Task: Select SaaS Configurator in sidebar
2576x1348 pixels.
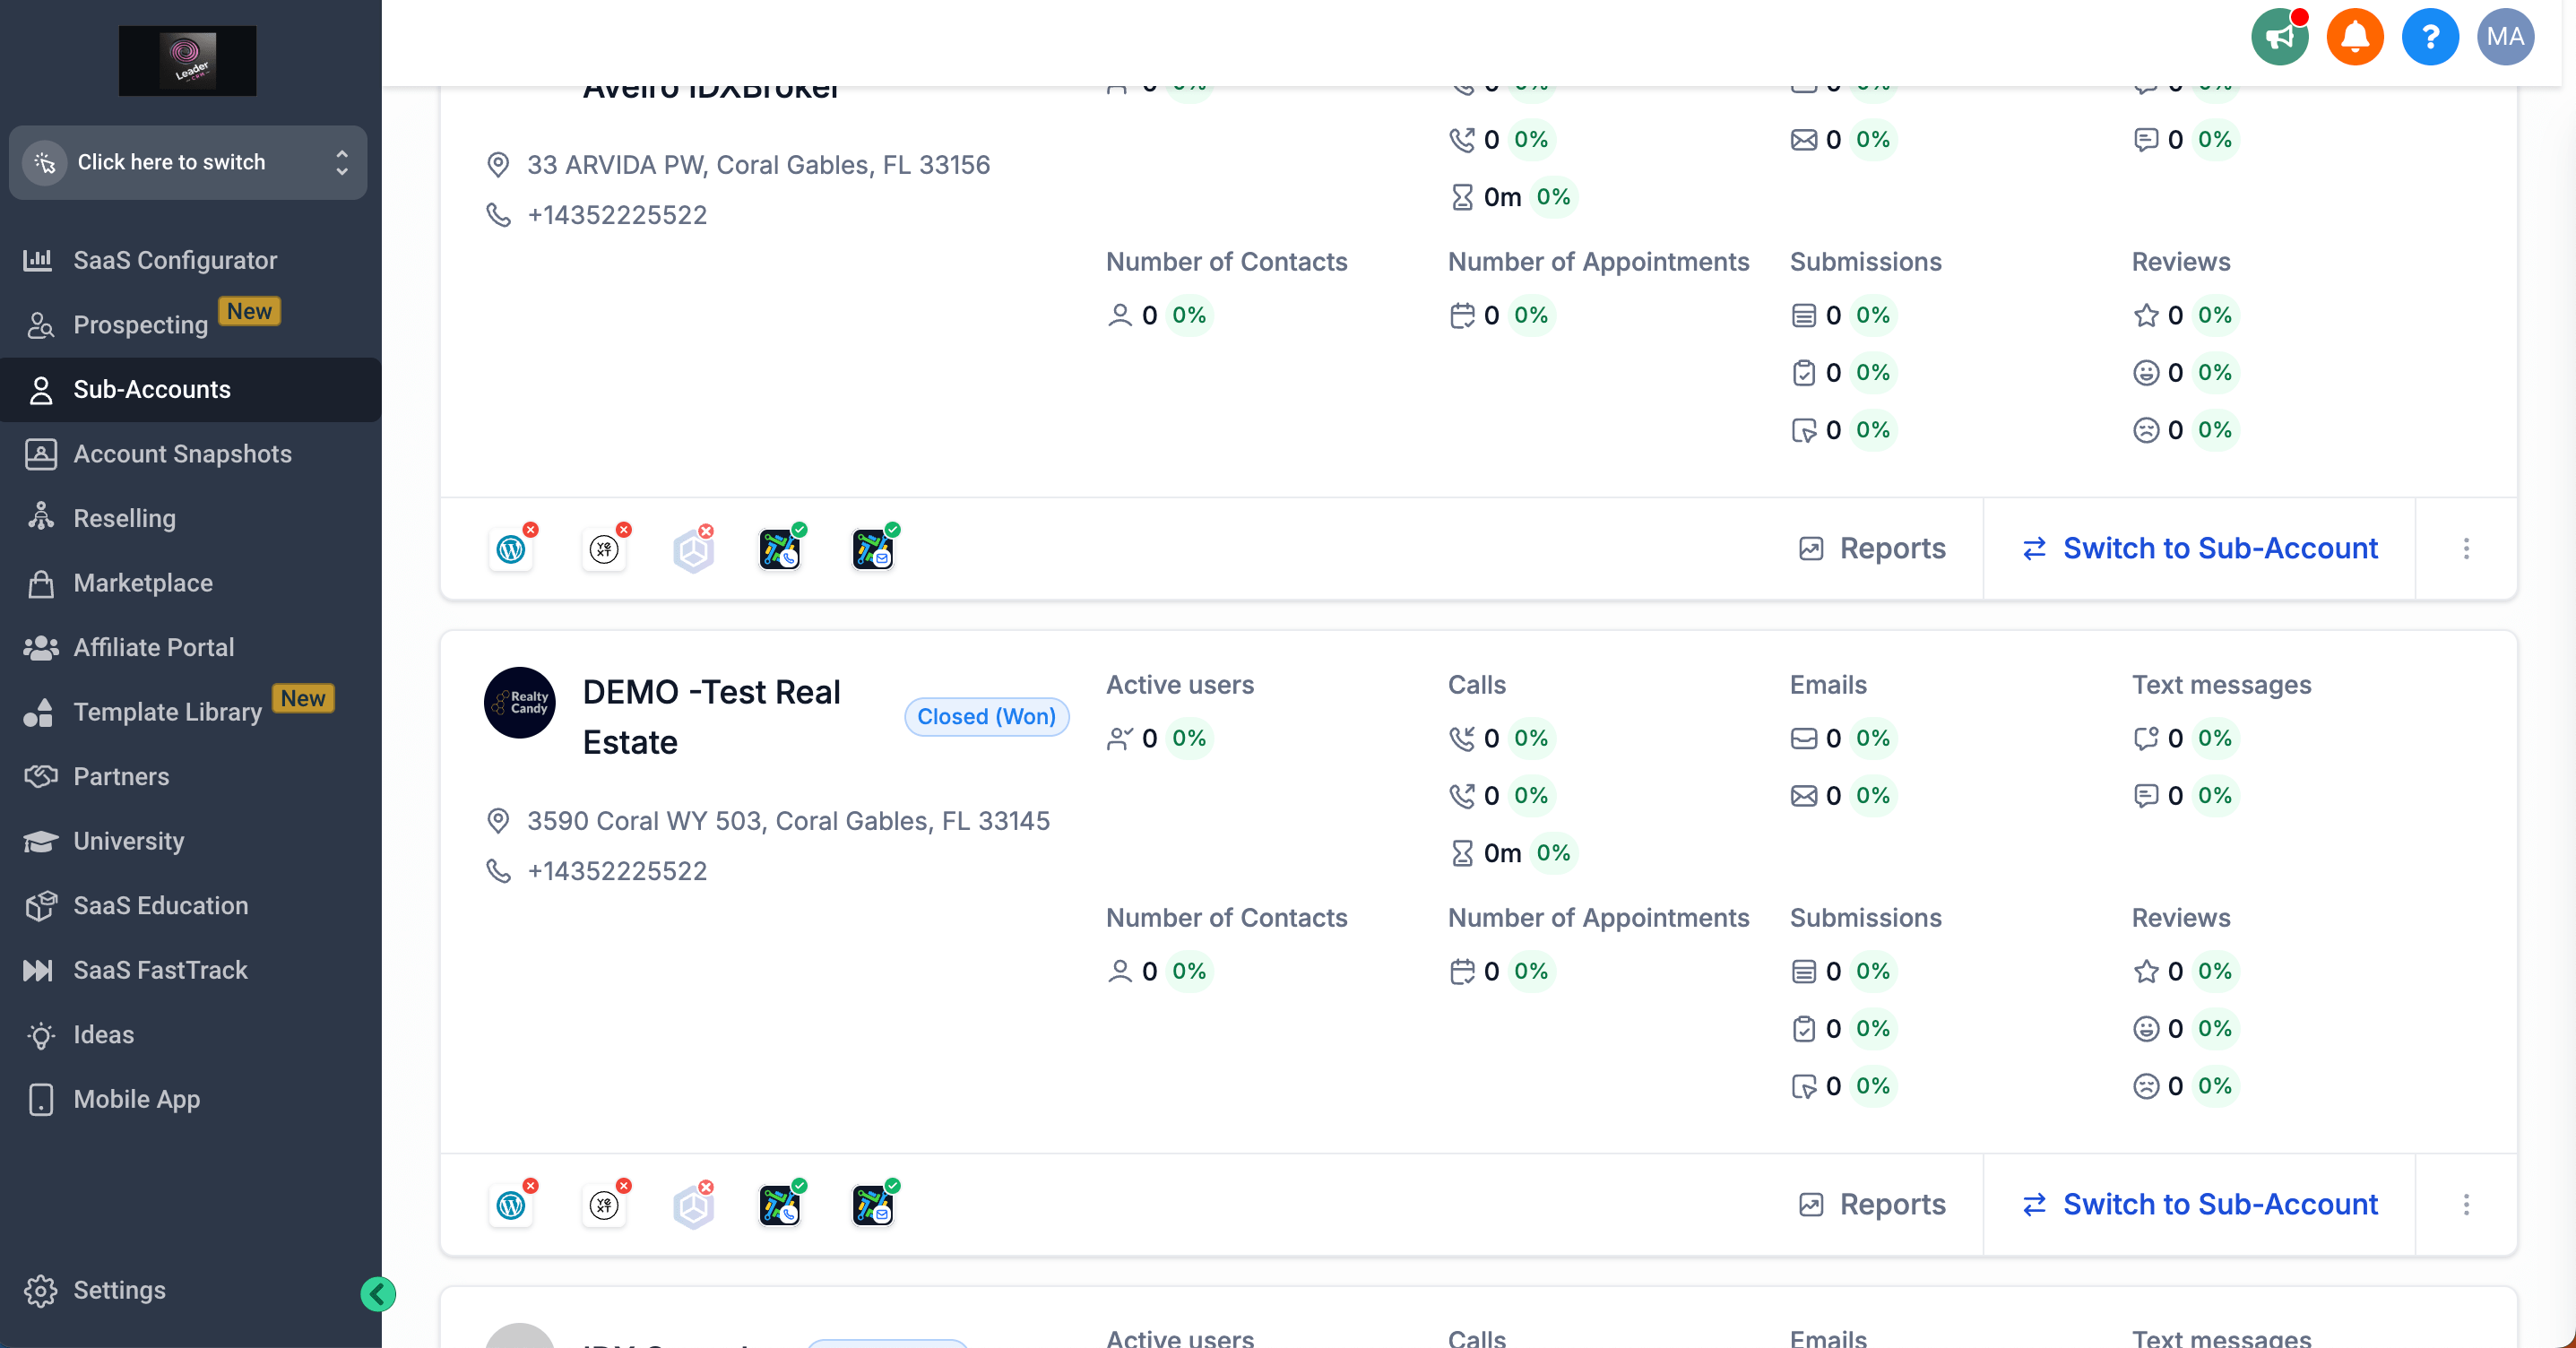Action: (175, 260)
